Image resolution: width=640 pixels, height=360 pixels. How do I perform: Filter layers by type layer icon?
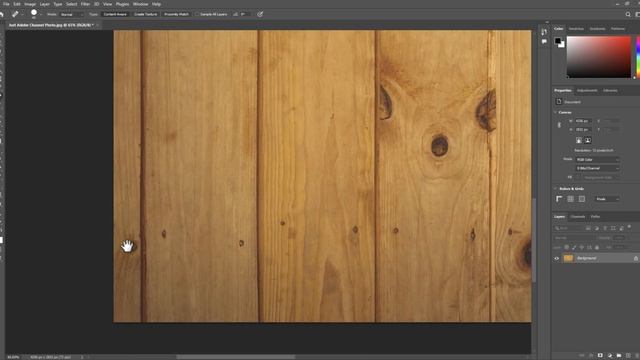(x=605, y=228)
